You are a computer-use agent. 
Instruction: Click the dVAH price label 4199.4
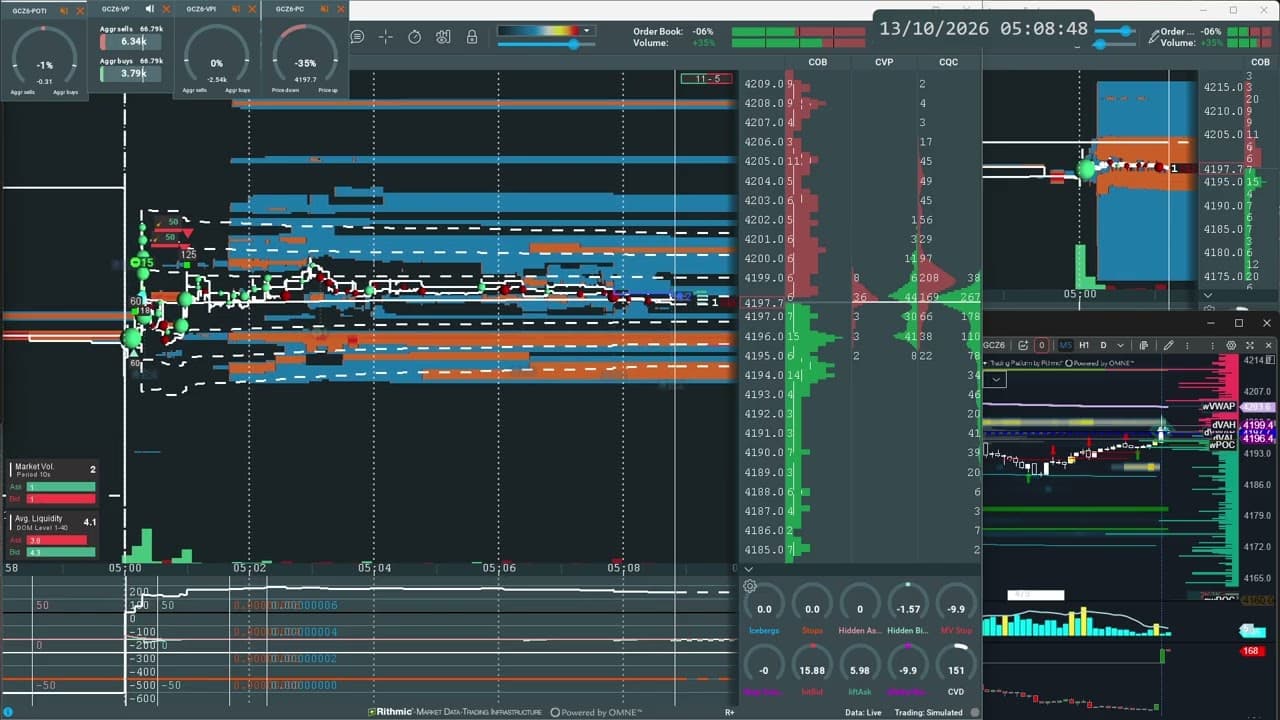[1258, 425]
